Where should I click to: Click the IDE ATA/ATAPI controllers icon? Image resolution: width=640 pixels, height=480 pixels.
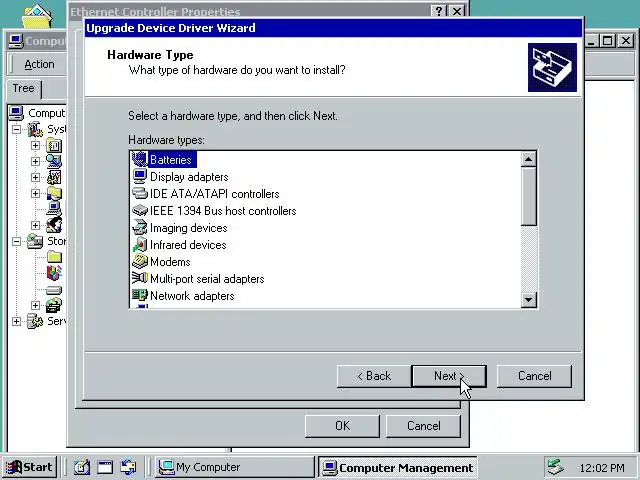pos(140,193)
